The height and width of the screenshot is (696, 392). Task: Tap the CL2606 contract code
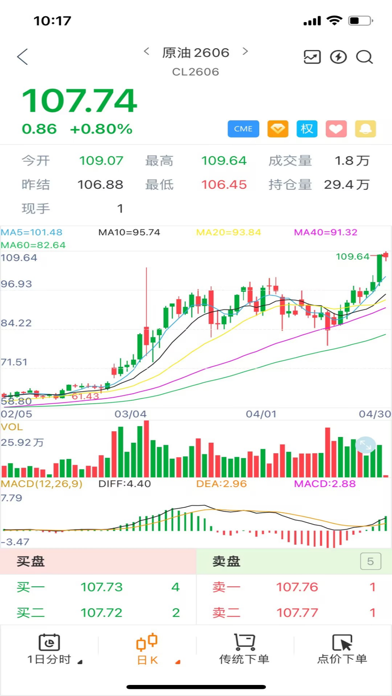(196, 72)
